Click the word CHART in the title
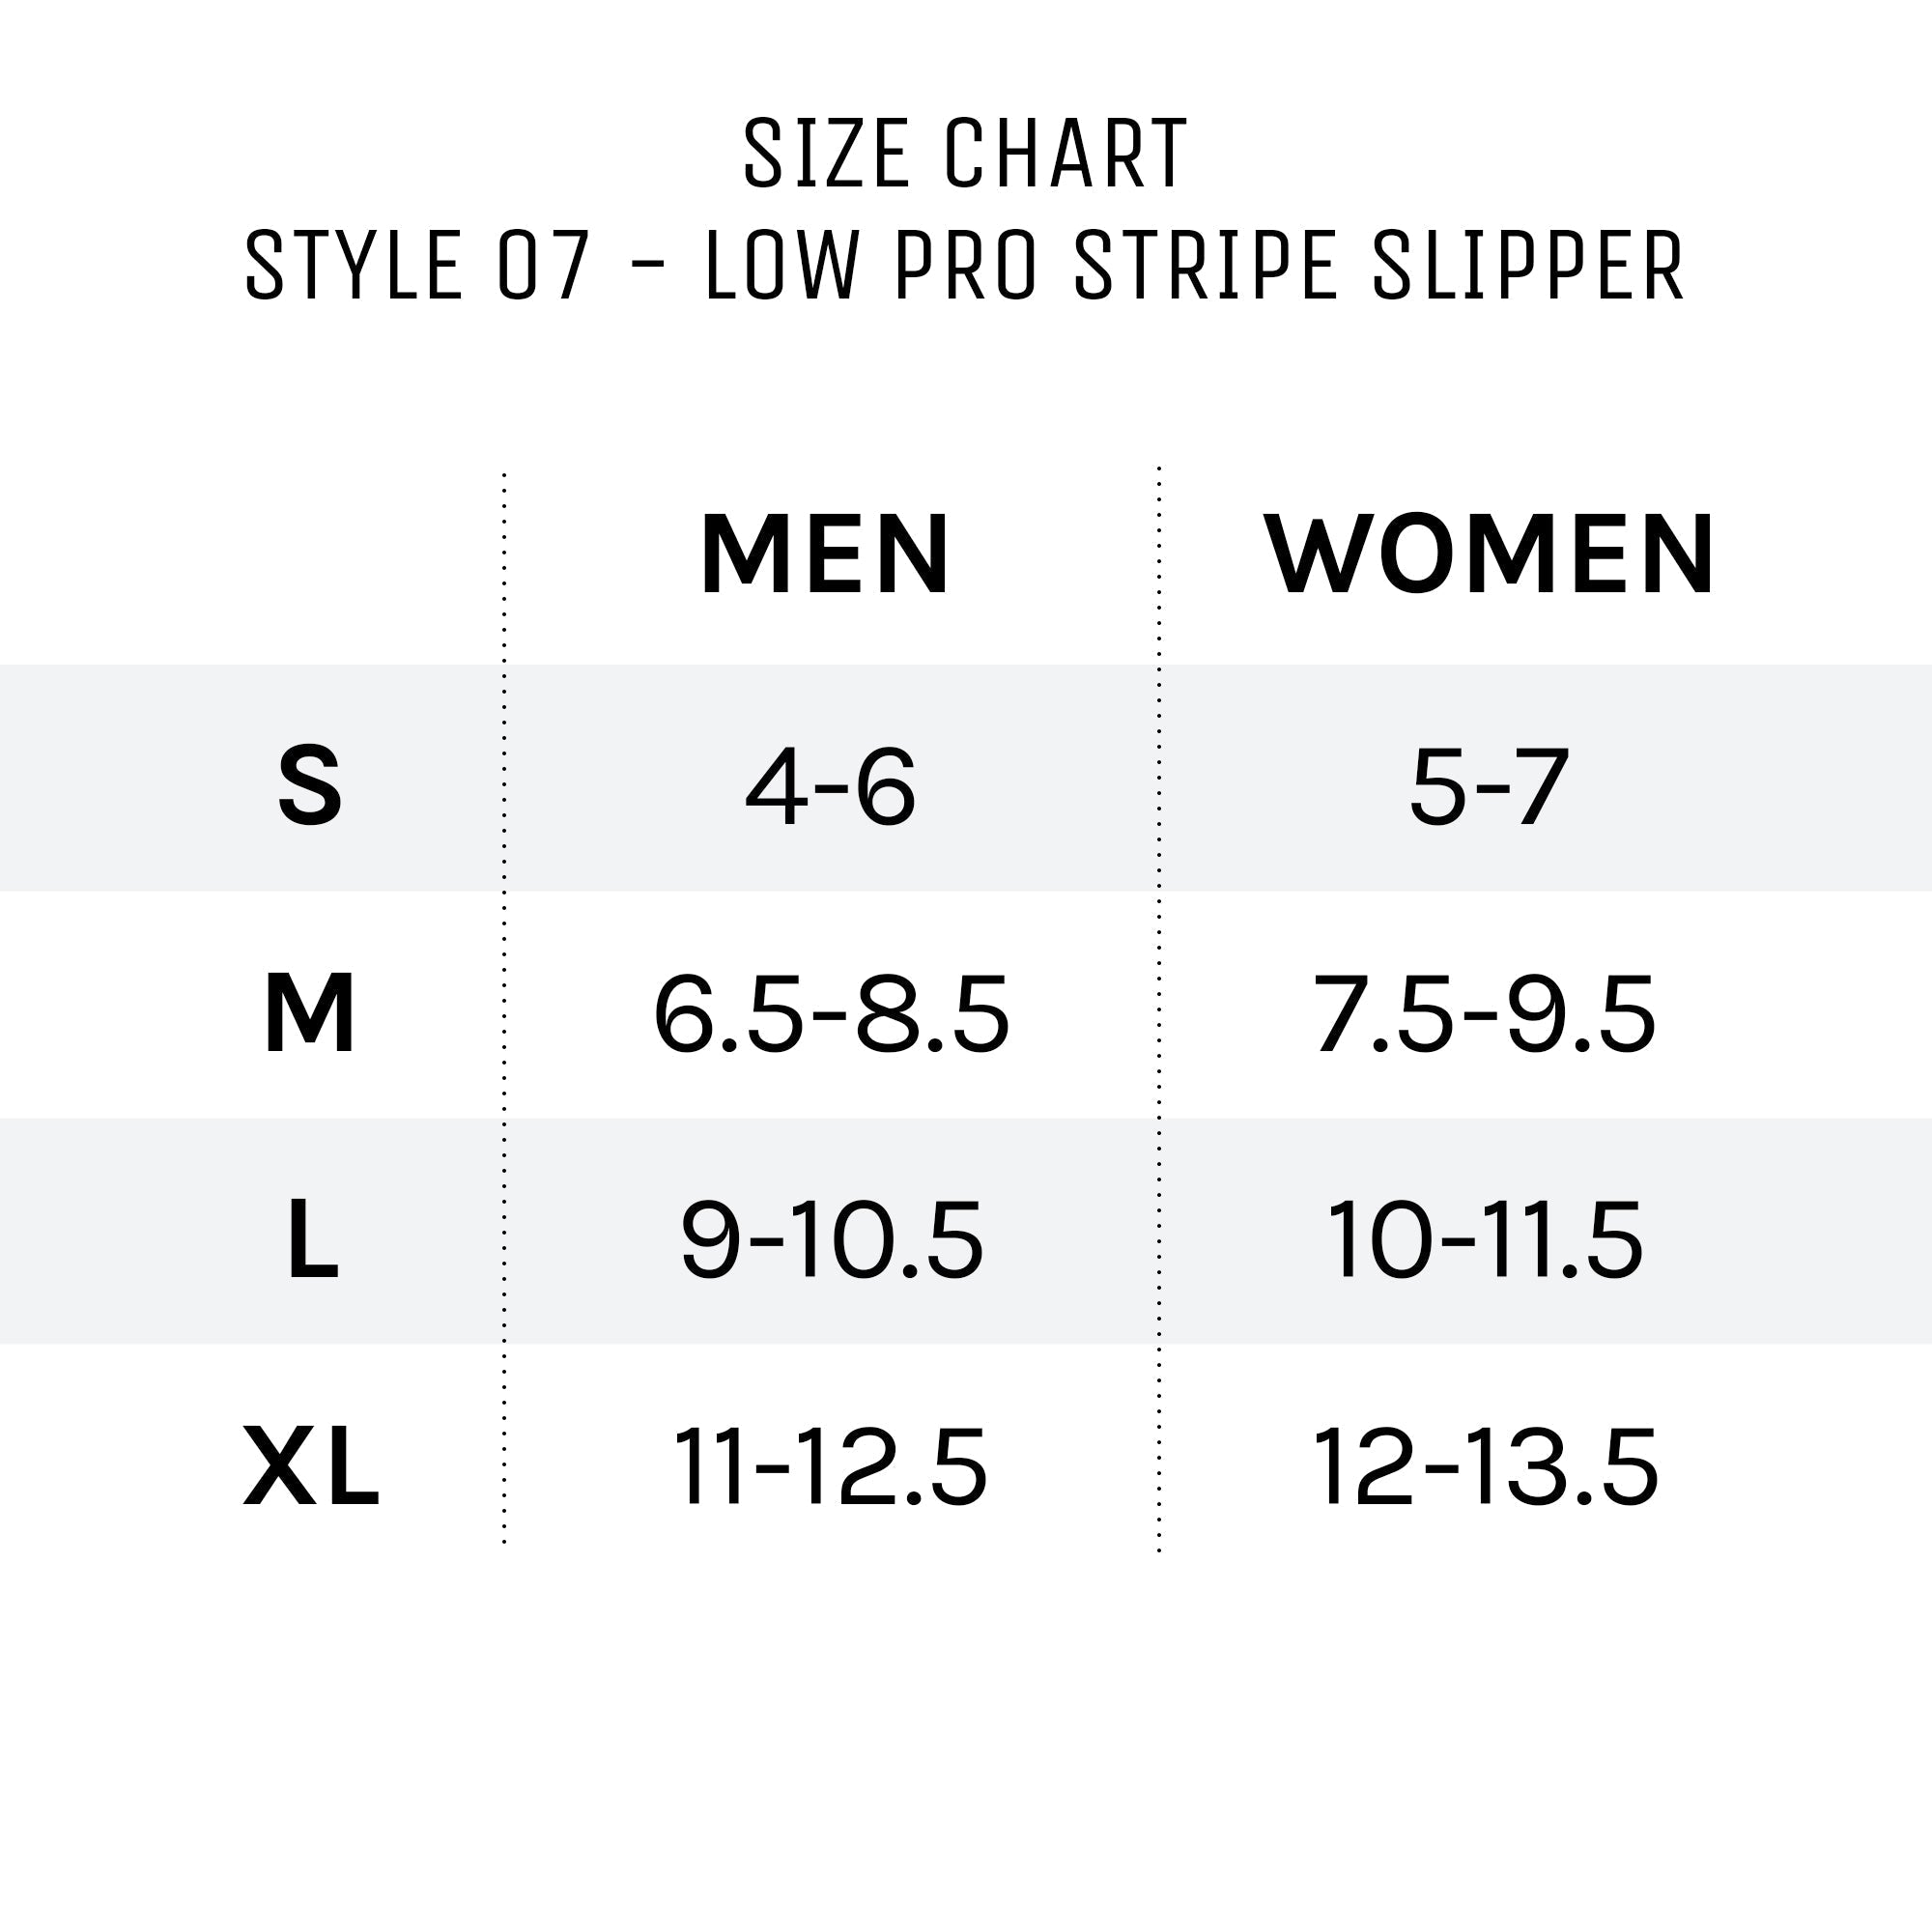The image size is (1932, 1932). point(1065,153)
